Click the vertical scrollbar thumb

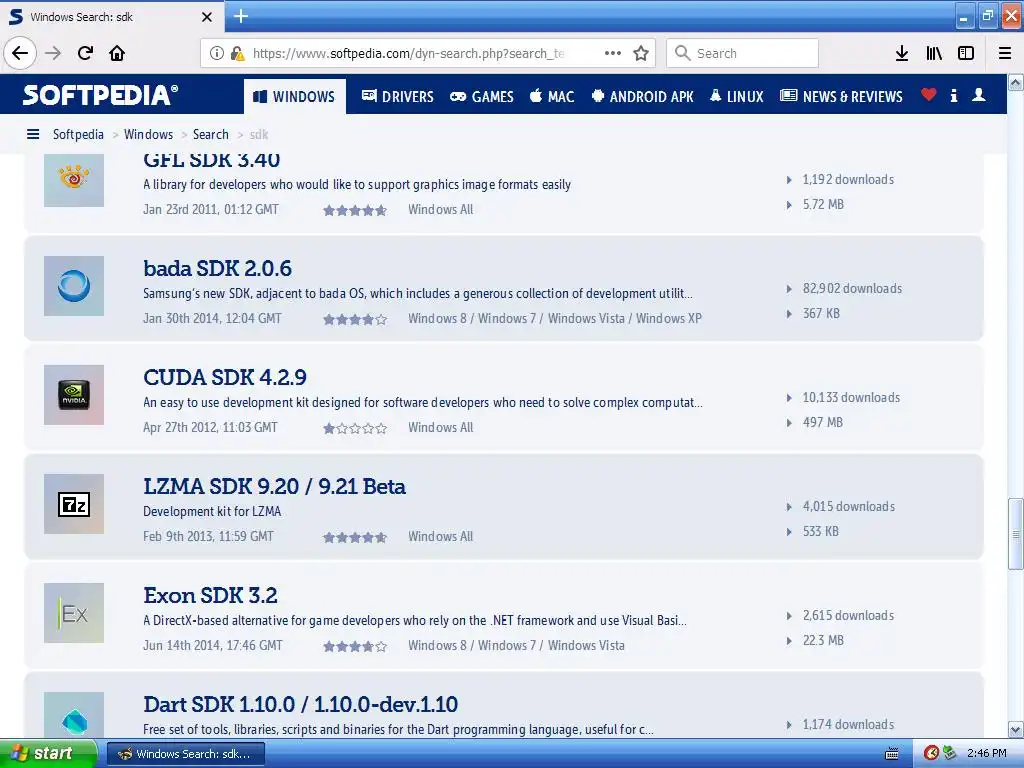pyautogui.click(x=1016, y=534)
